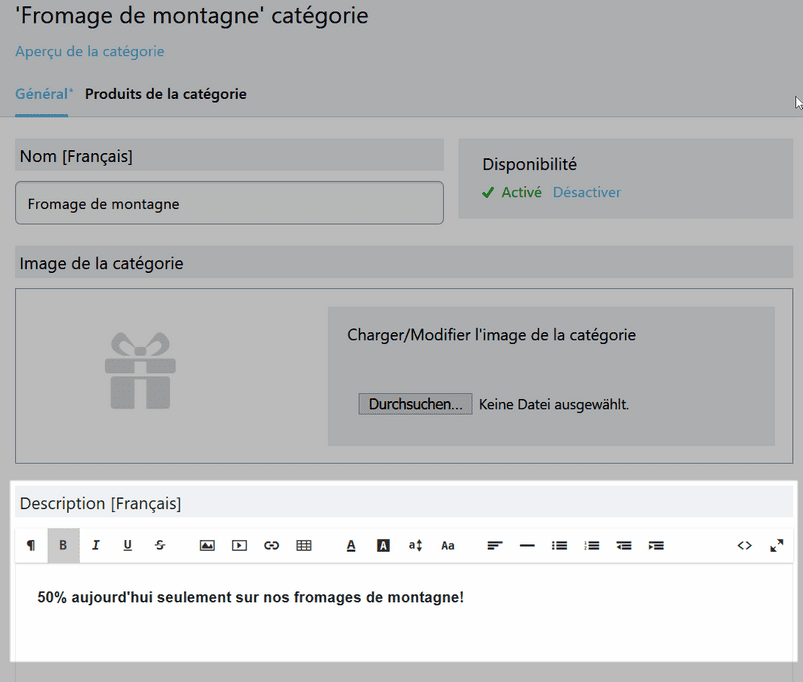This screenshot has height=682, width=803.
Task: Click Désactiver to disable the category
Action: click(587, 193)
